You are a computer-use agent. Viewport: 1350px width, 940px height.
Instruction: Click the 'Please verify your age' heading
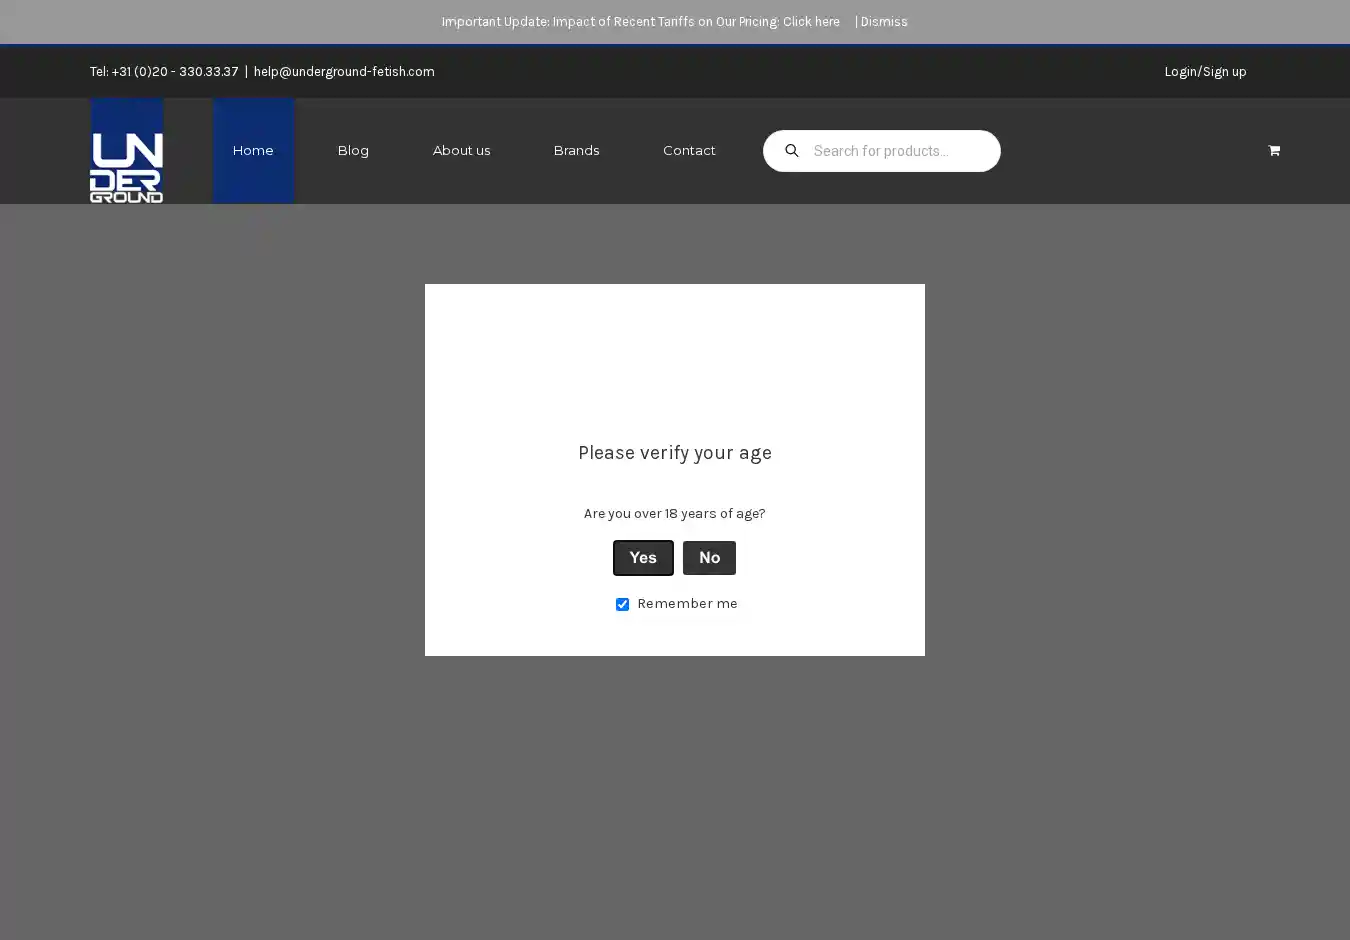click(x=675, y=453)
